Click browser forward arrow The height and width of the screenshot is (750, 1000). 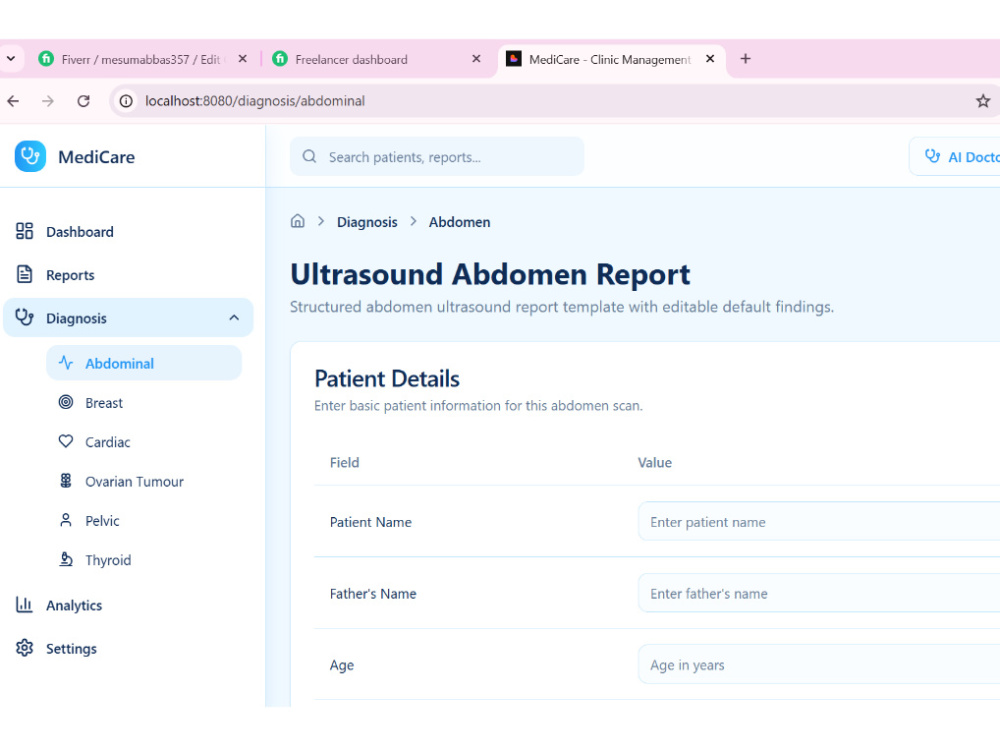click(x=48, y=101)
